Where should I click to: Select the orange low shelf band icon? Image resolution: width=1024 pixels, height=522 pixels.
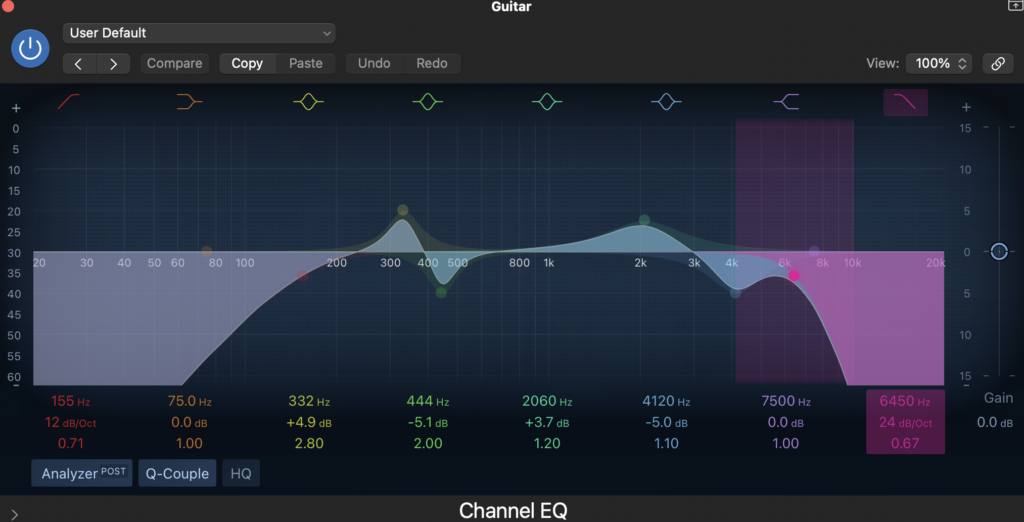point(188,102)
